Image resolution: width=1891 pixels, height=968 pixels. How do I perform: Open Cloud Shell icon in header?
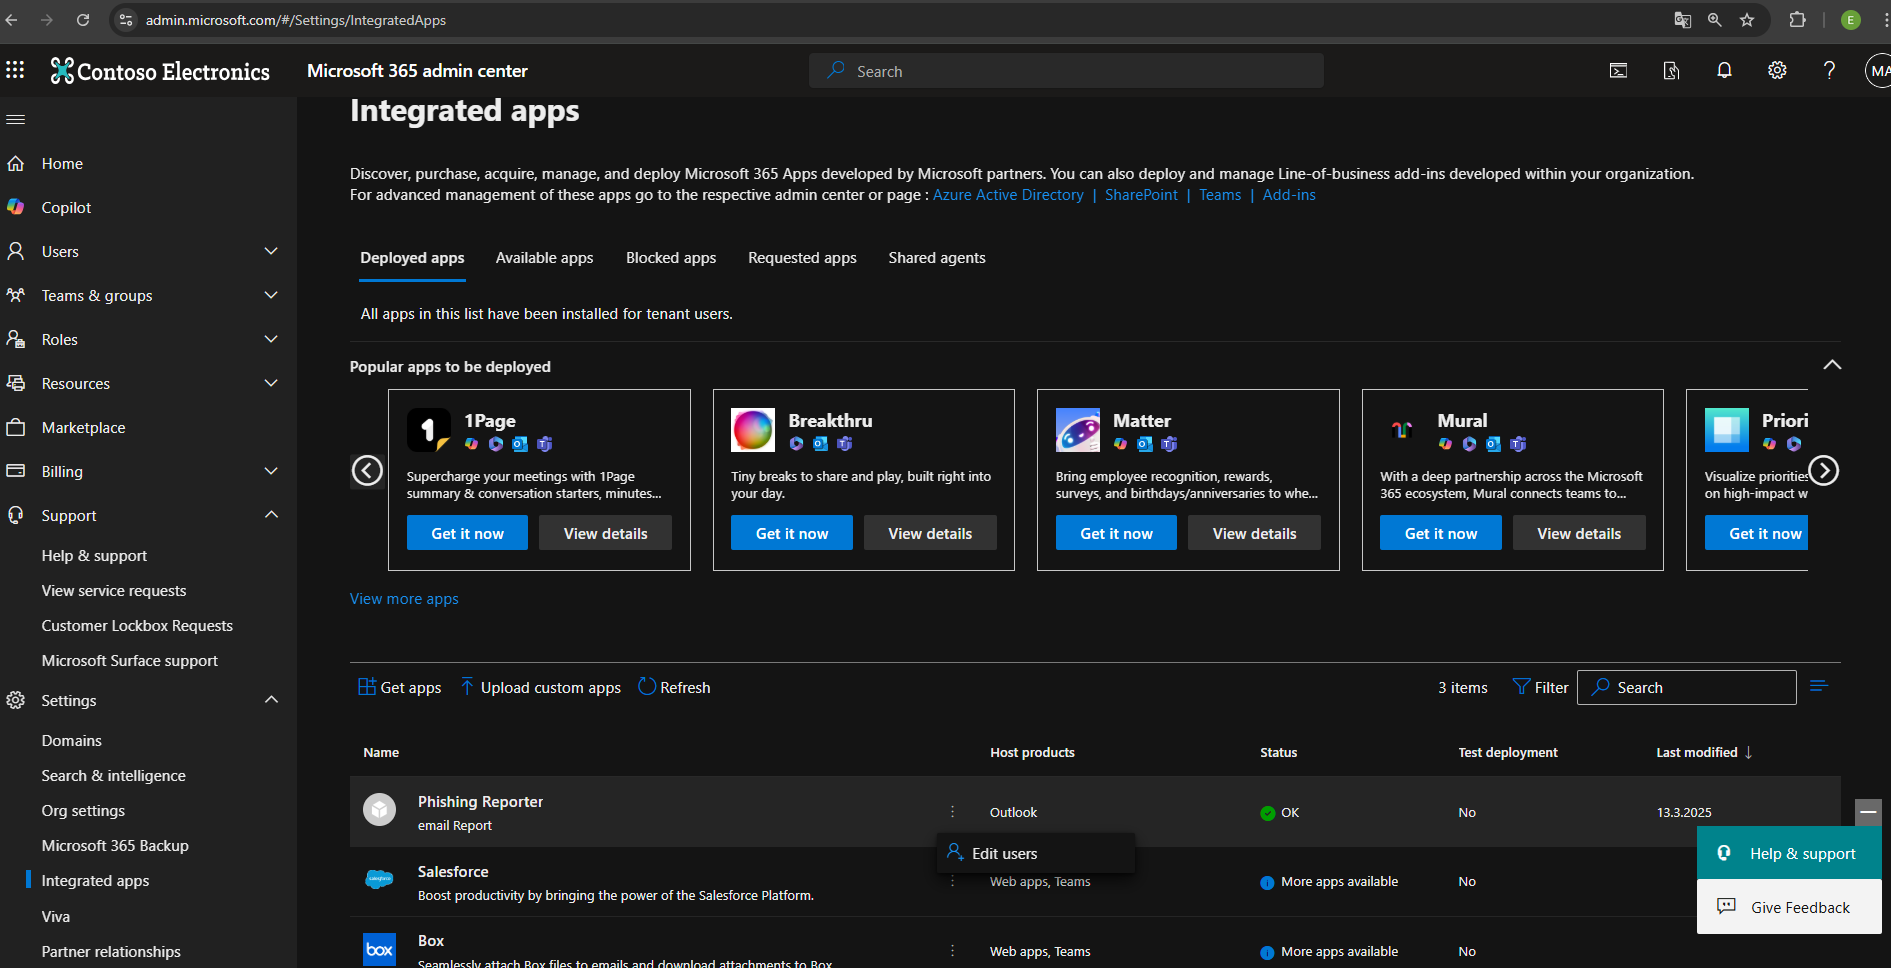coord(1618,71)
